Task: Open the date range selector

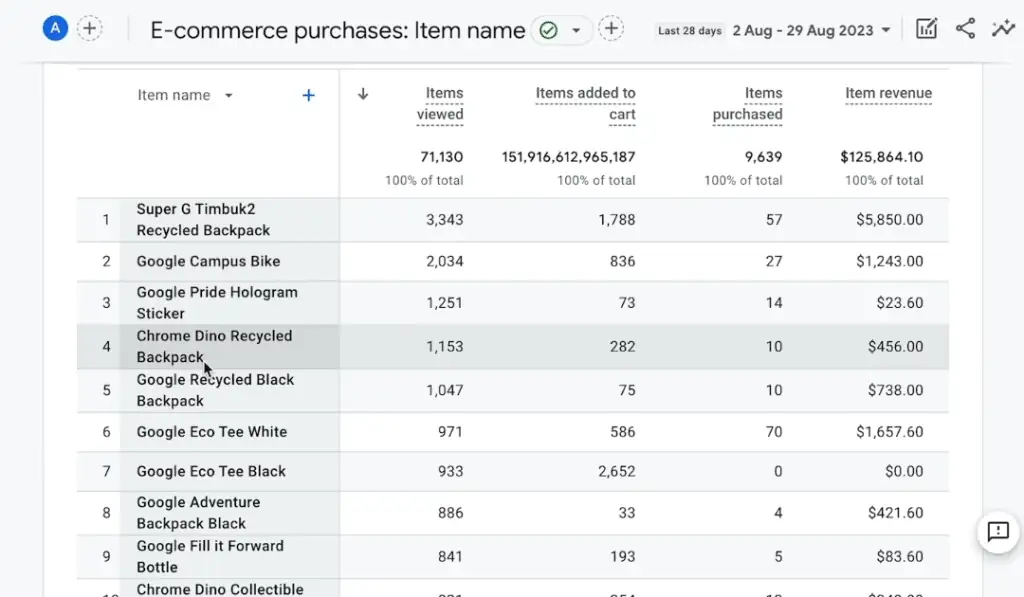Action: click(x=810, y=30)
